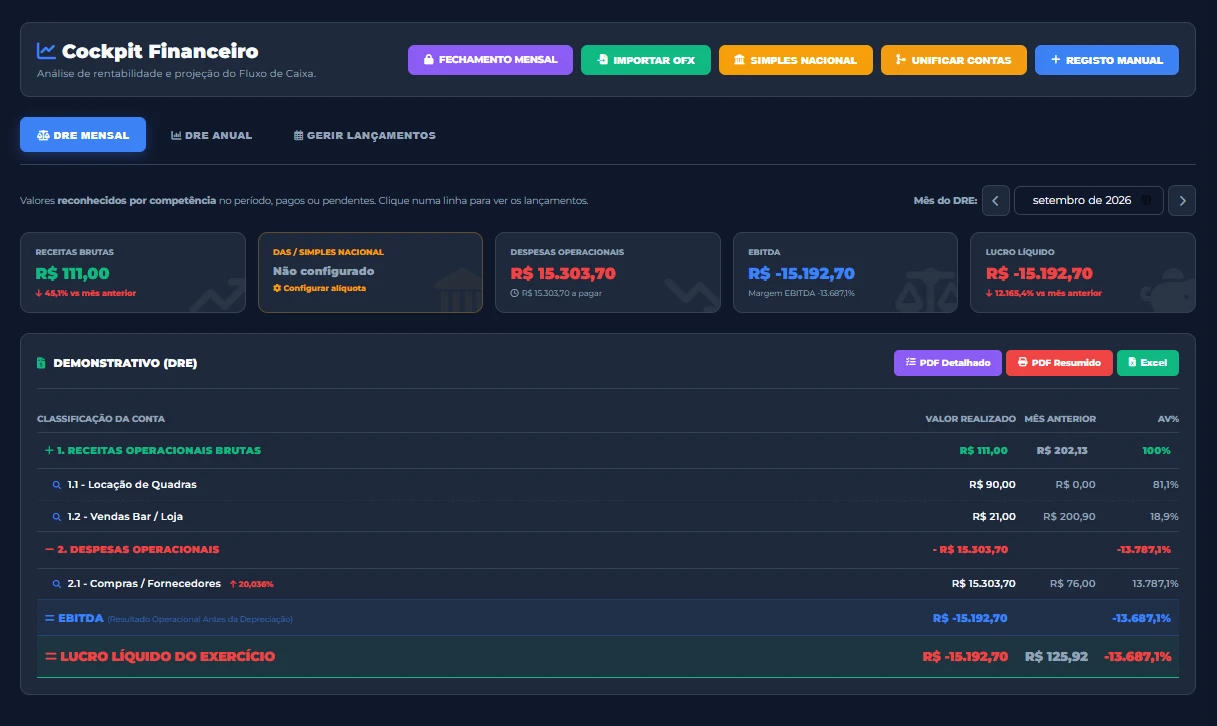Viewport: 1217px width, 726px height.
Task: Click the chart logo icon next to Cockpit Financeiro
Action: pos(46,50)
